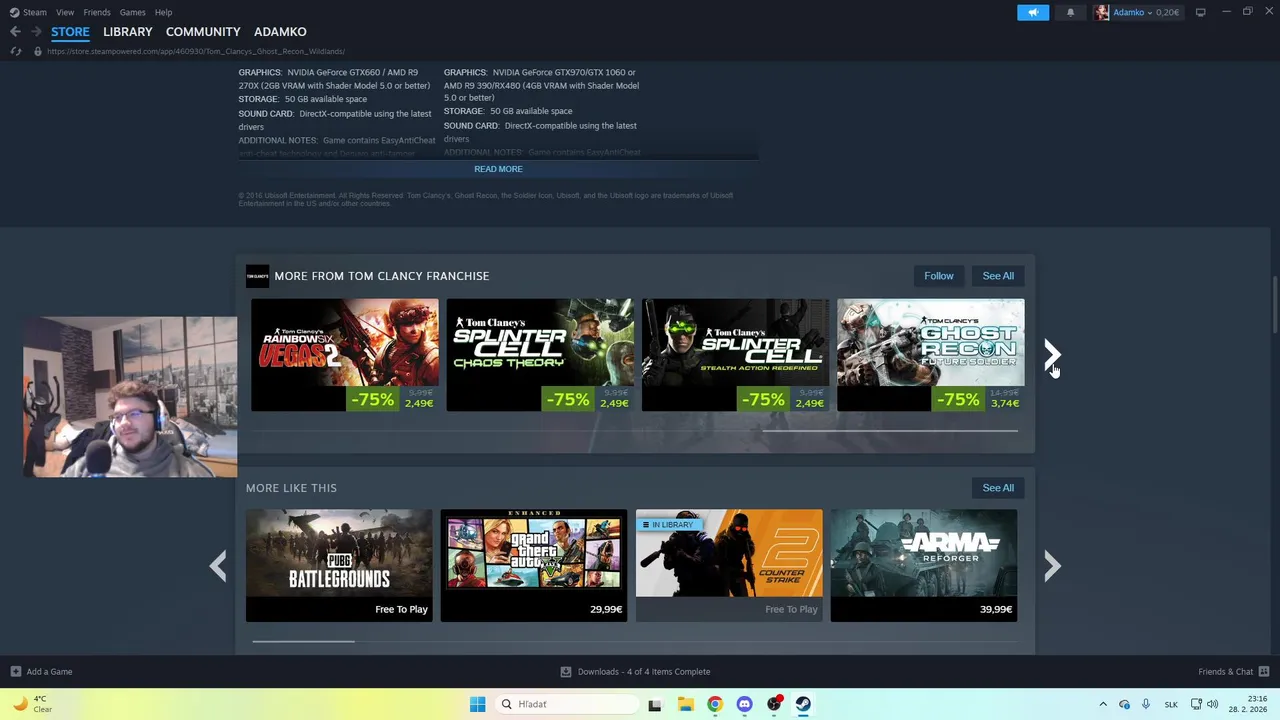1280x720 pixels.
Task: Enter Big Picture mode via monitor icon
Action: [1200, 12]
